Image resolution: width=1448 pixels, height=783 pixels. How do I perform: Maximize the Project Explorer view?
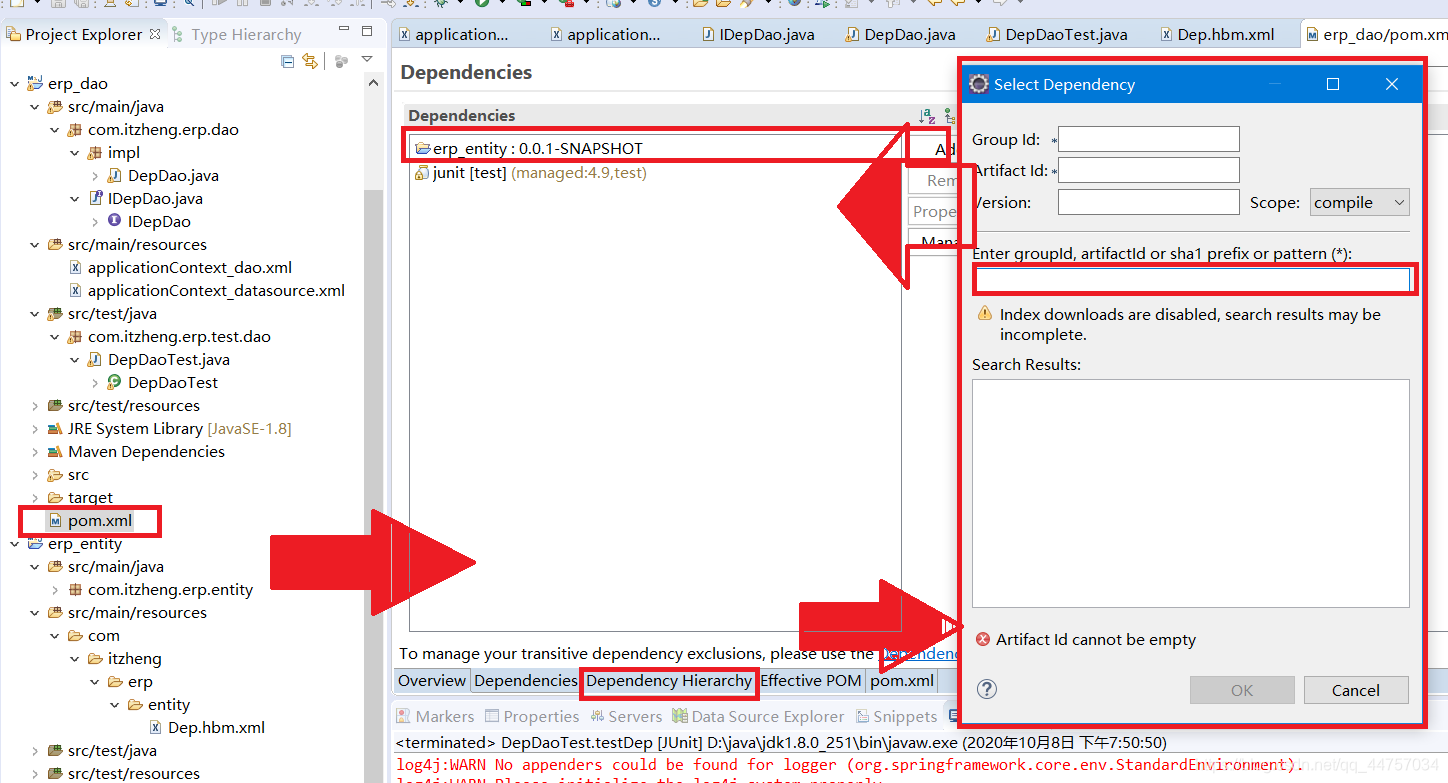(x=367, y=31)
